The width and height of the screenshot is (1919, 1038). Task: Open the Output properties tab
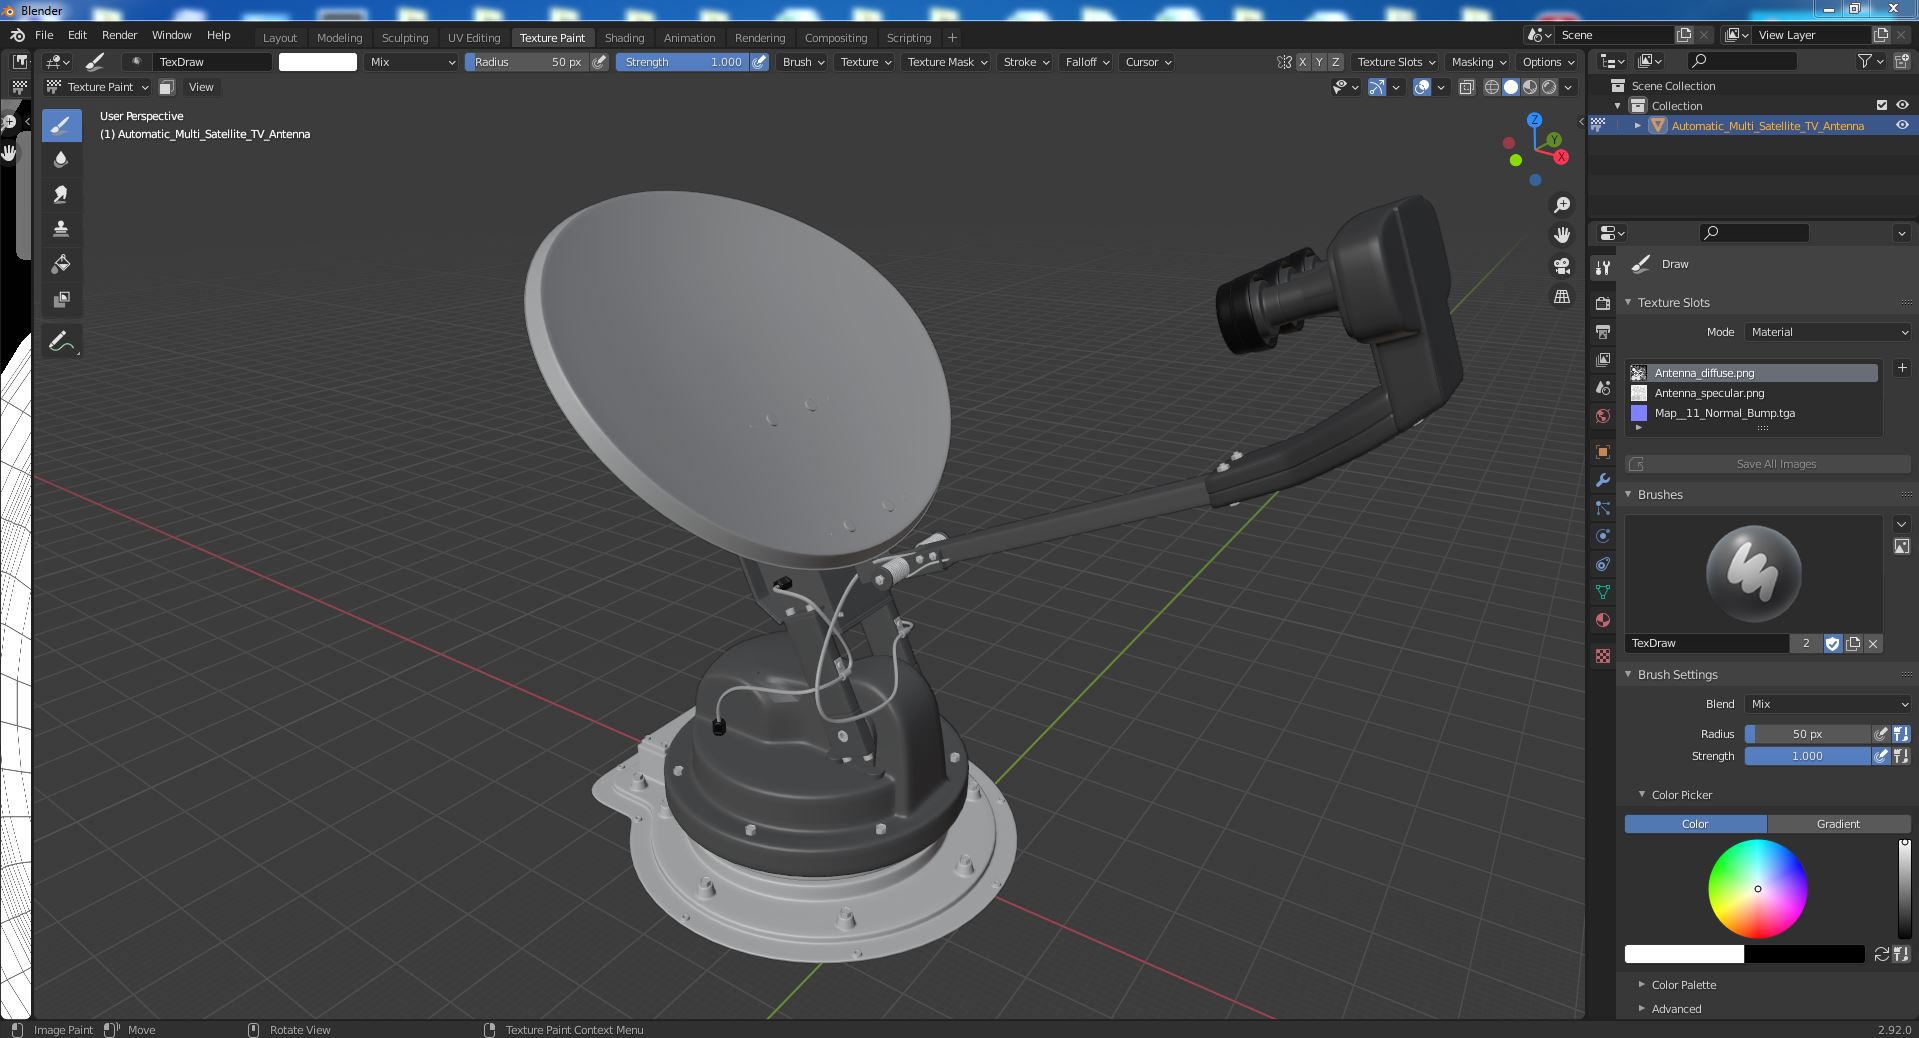(x=1603, y=331)
